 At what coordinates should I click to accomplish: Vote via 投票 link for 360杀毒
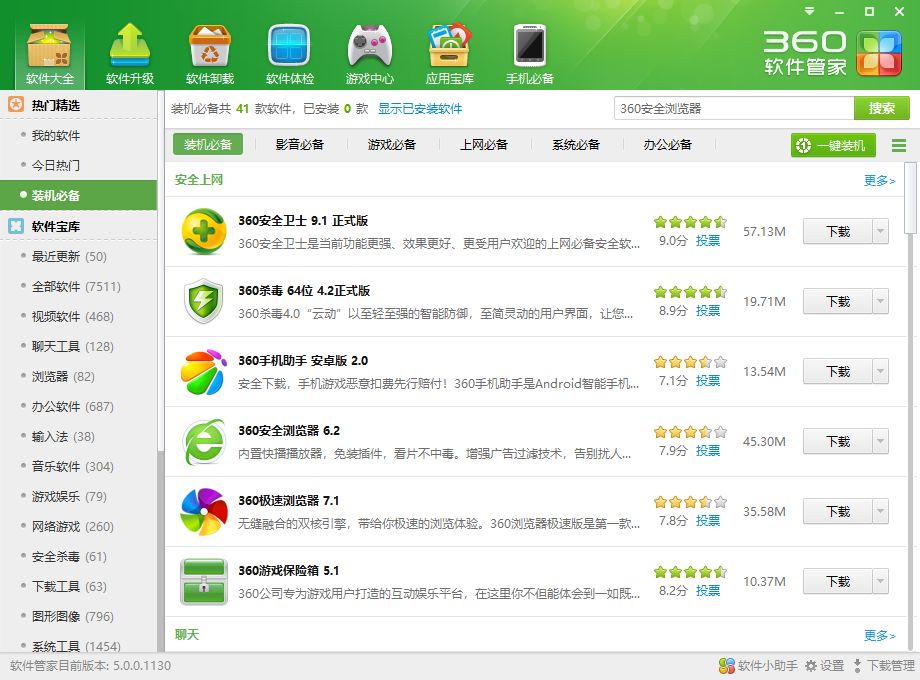(708, 310)
